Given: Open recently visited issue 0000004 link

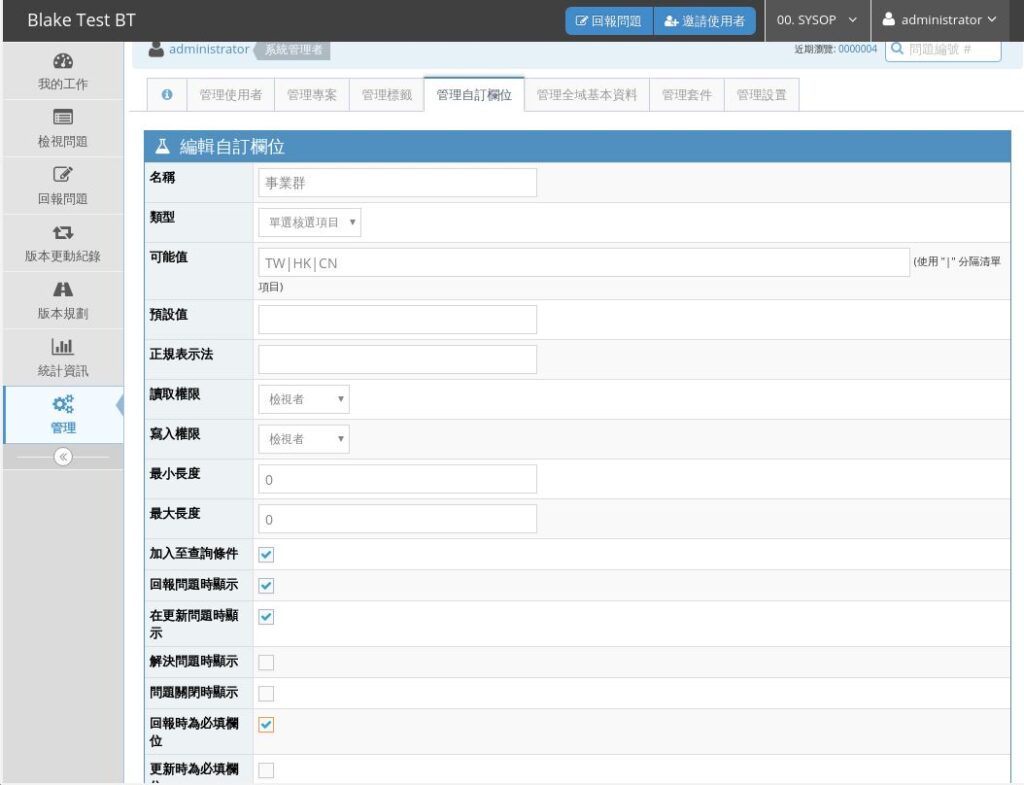Looking at the screenshot, I should point(857,49).
